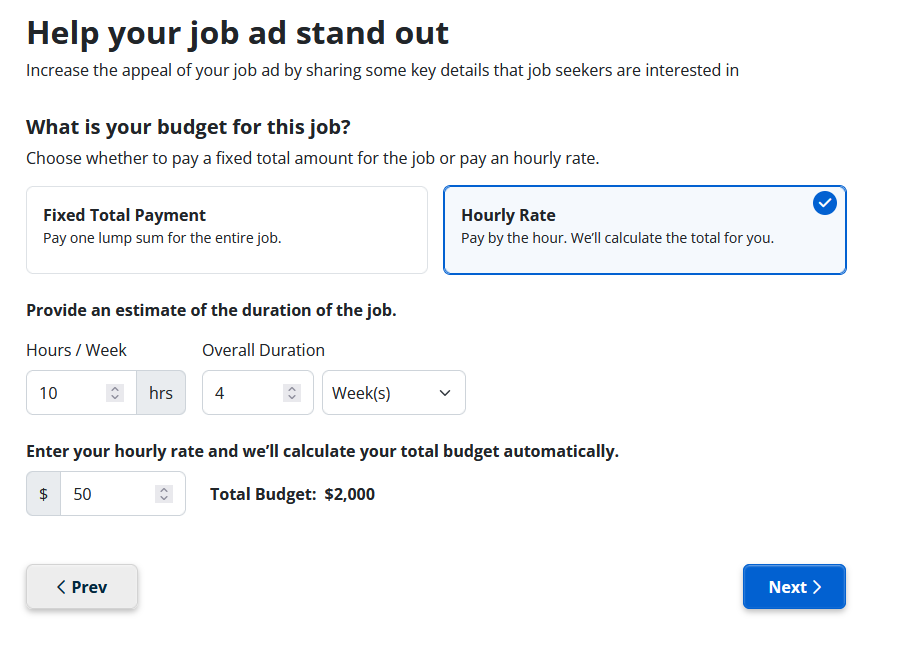Click the dollar sign prefix
This screenshot has width=902, height=651.
point(44,494)
